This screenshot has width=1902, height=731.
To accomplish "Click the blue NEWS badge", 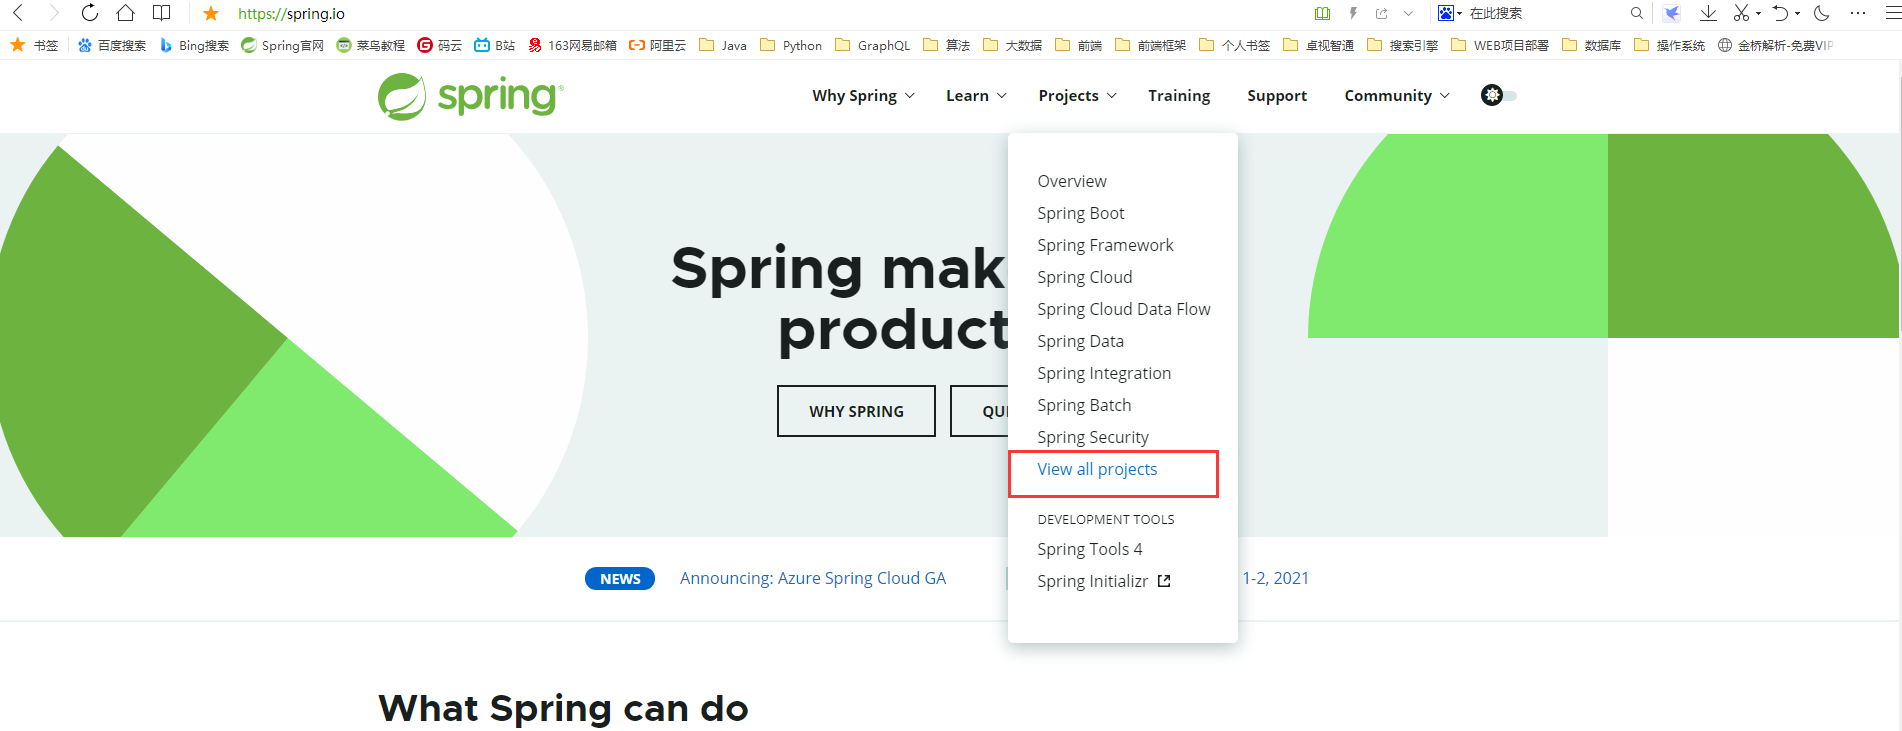I will (x=620, y=579).
